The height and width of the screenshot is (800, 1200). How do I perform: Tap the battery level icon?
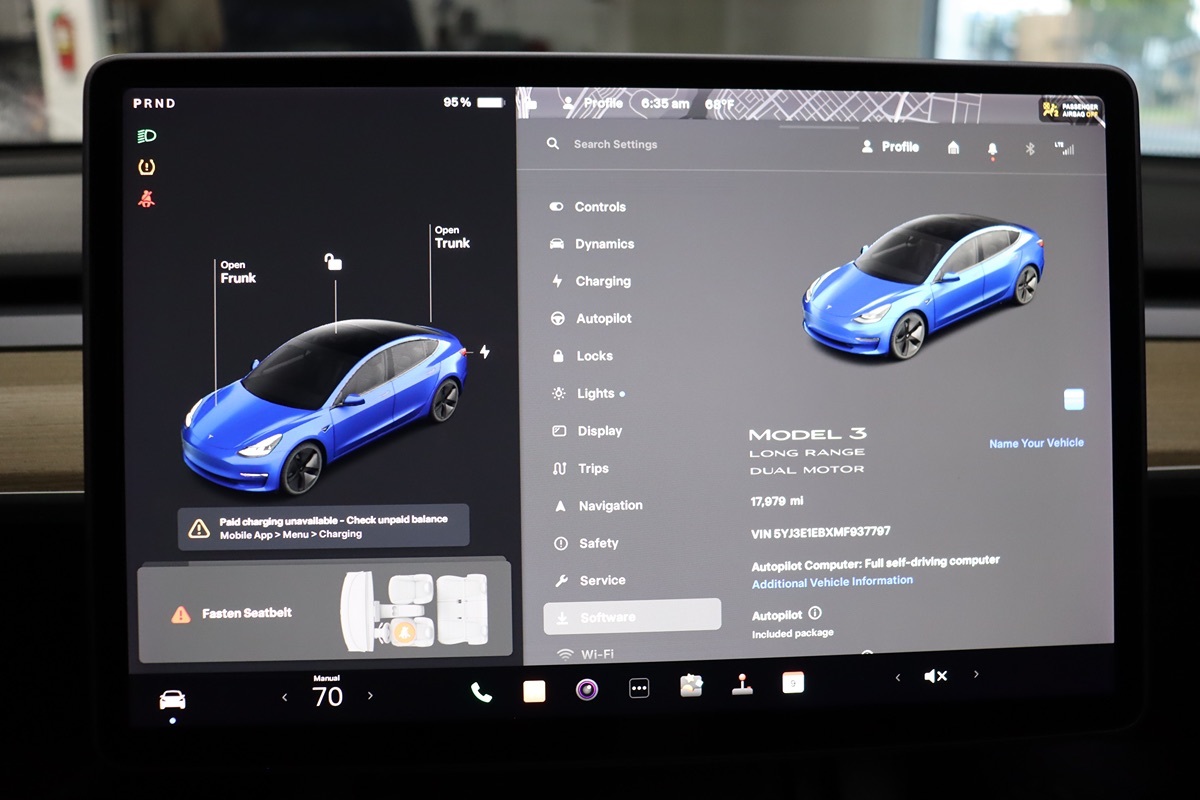[x=491, y=102]
